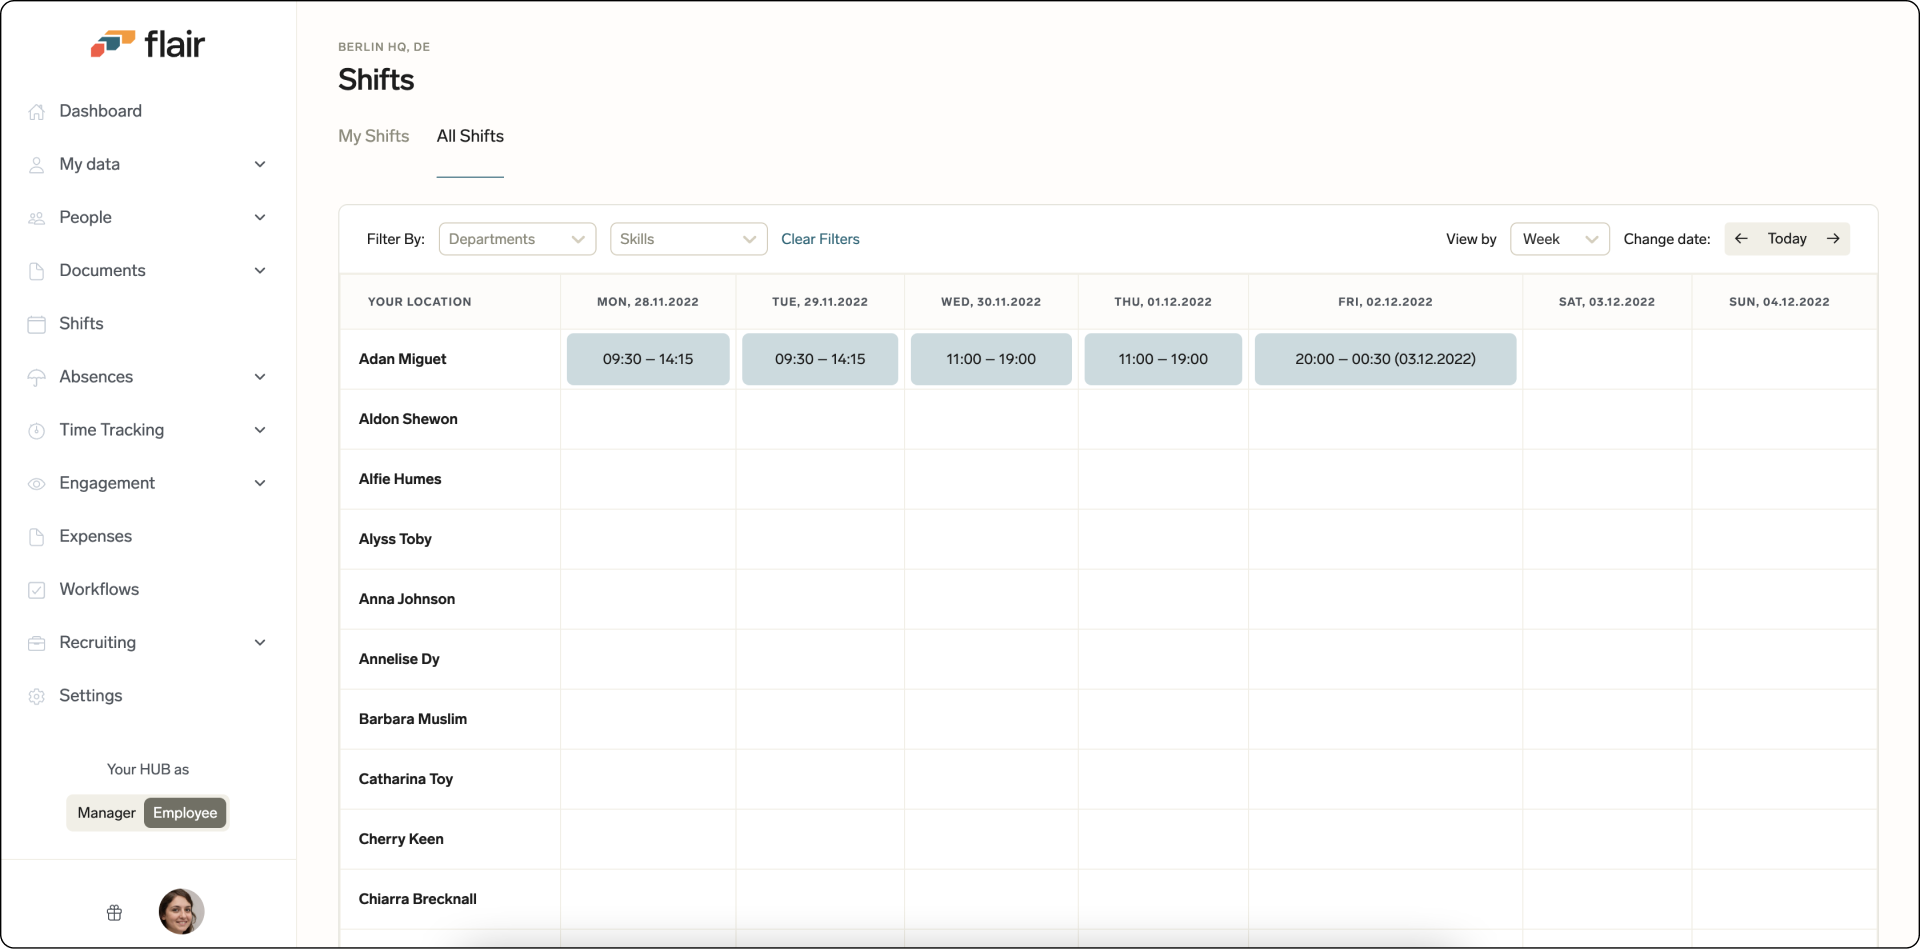Image resolution: width=1920 pixels, height=949 pixels.
Task: Switch HUB view to Manager
Action: coord(106,812)
